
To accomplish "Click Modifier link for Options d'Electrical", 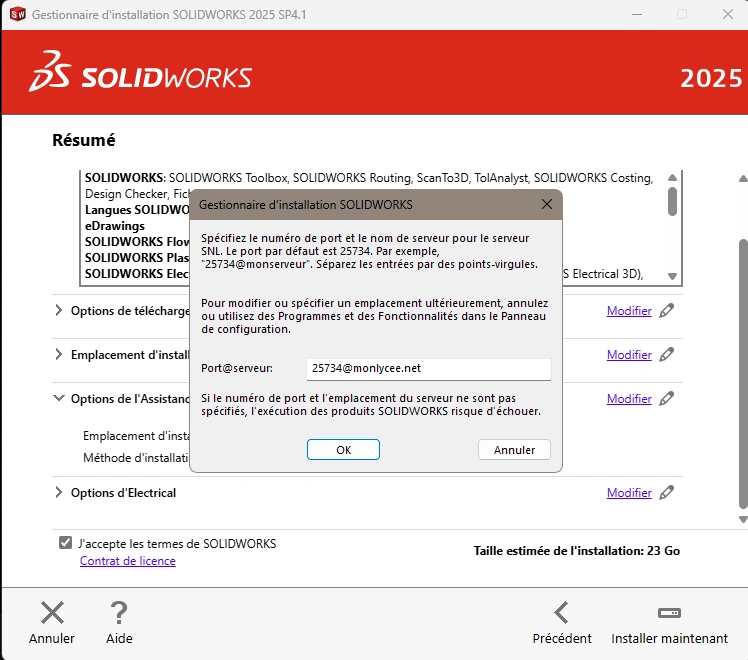I will tap(629, 492).
